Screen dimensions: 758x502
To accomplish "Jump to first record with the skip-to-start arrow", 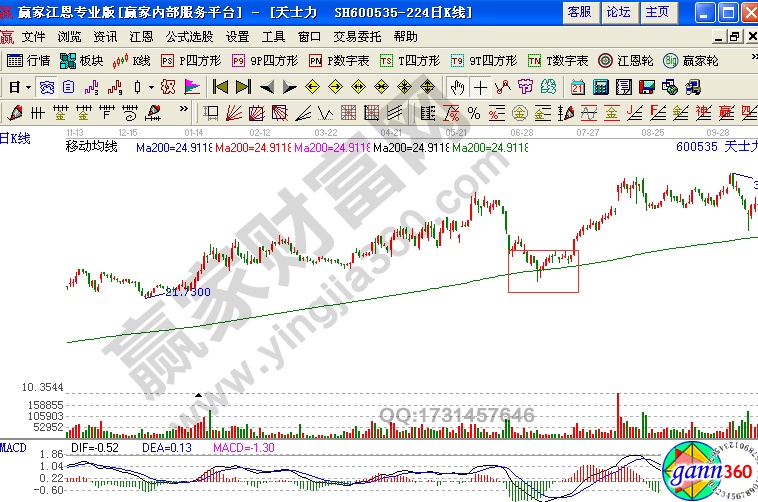I will tap(221, 86).
